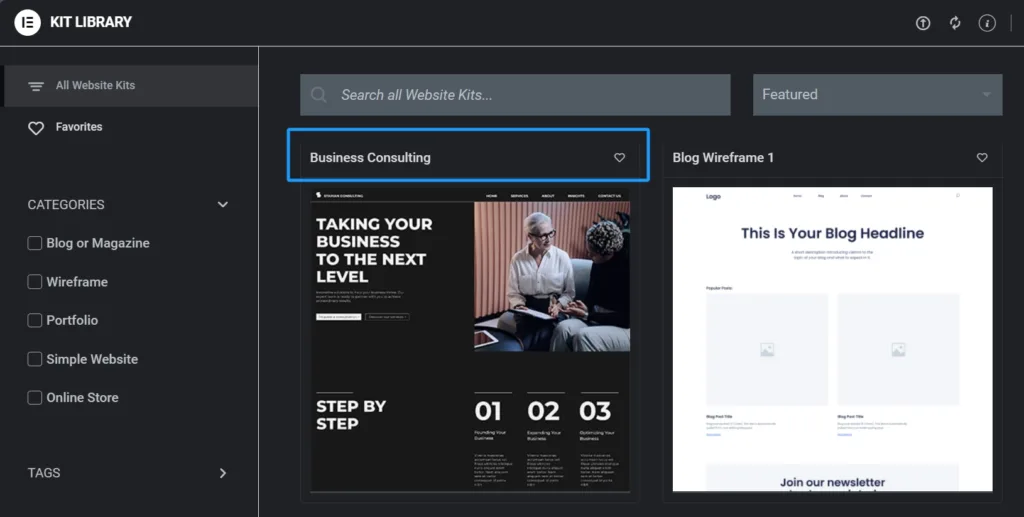Toggle the Online Store checkbox
The height and width of the screenshot is (517, 1024).
pyautogui.click(x=35, y=397)
